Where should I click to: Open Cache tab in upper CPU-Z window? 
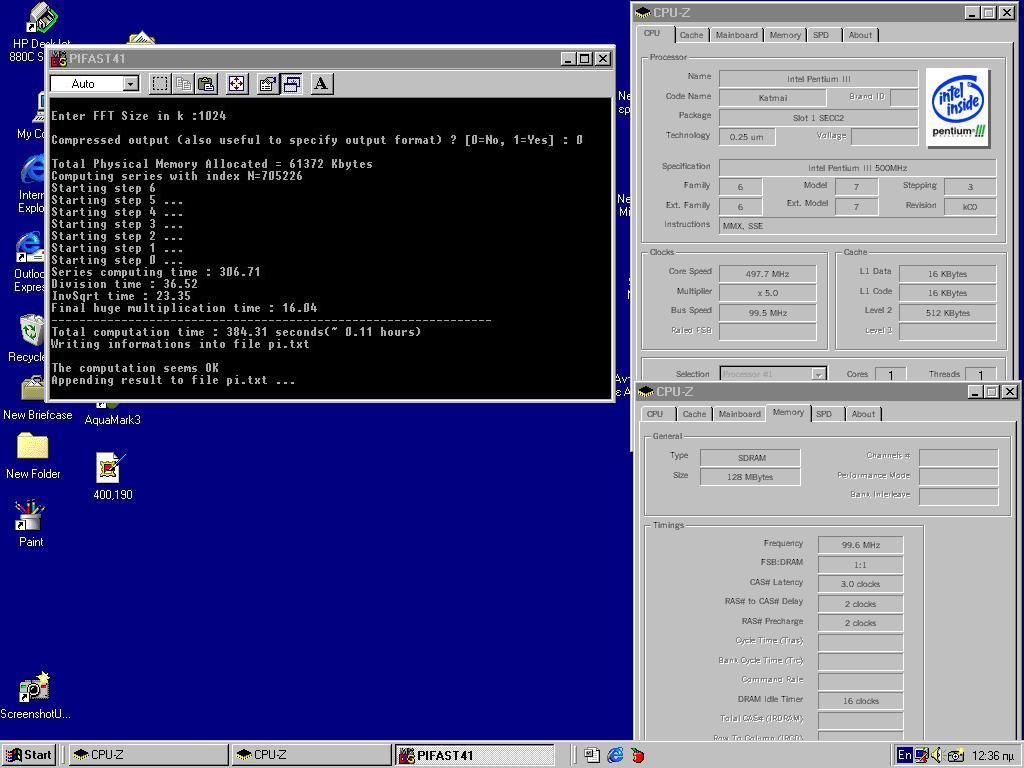[x=691, y=35]
